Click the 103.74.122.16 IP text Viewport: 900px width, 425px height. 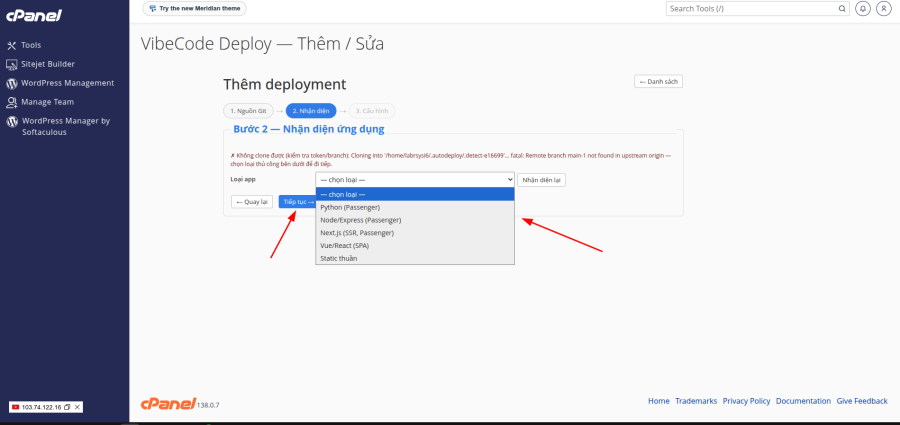click(41, 407)
